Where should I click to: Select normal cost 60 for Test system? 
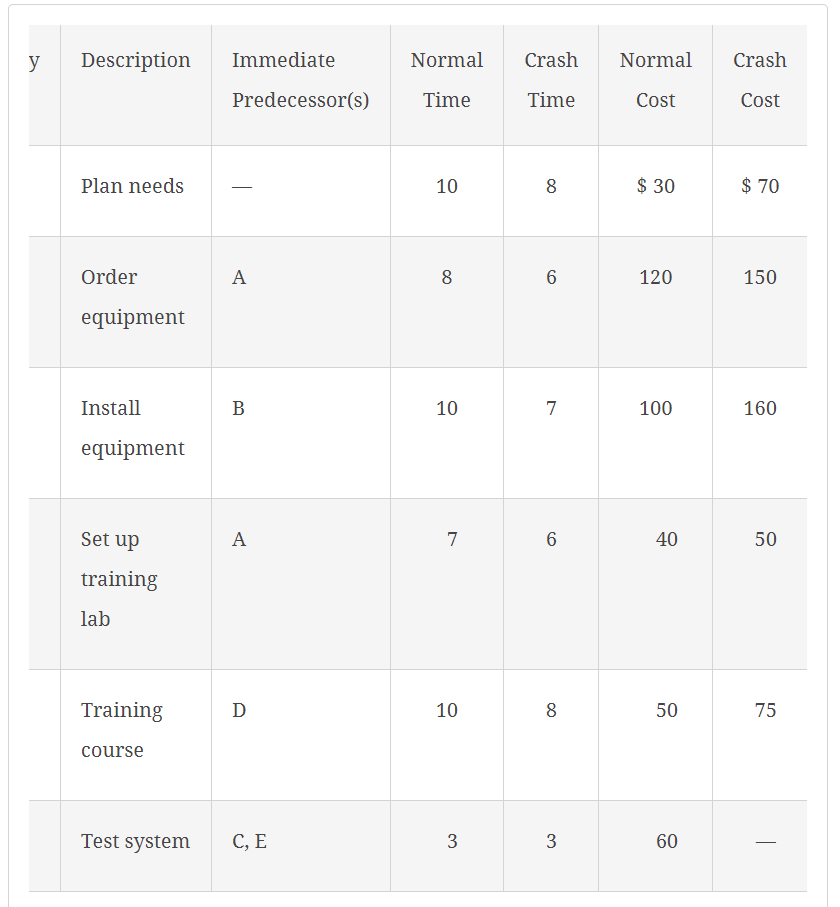click(666, 841)
